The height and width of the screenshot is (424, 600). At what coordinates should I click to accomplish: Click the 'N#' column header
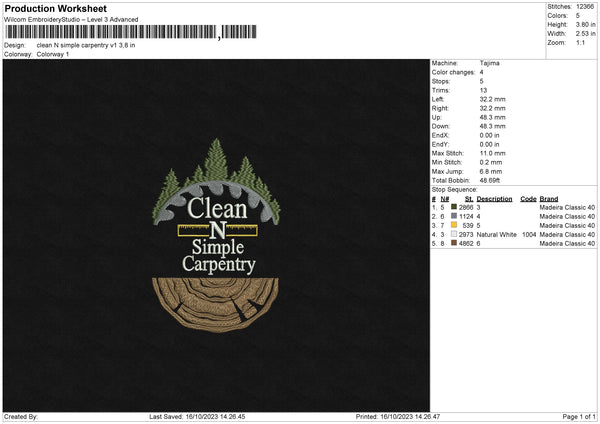click(x=445, y=199)
